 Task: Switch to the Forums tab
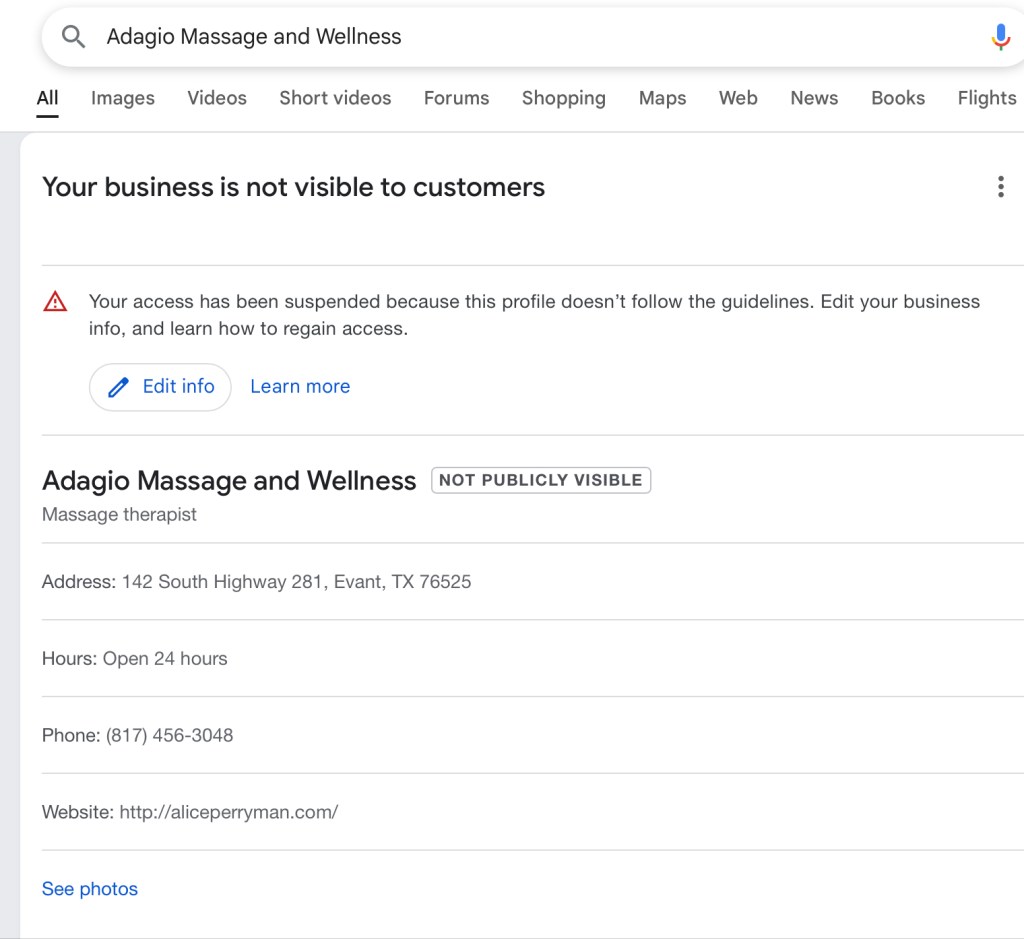pyautogui.click(x=456, y=98)
